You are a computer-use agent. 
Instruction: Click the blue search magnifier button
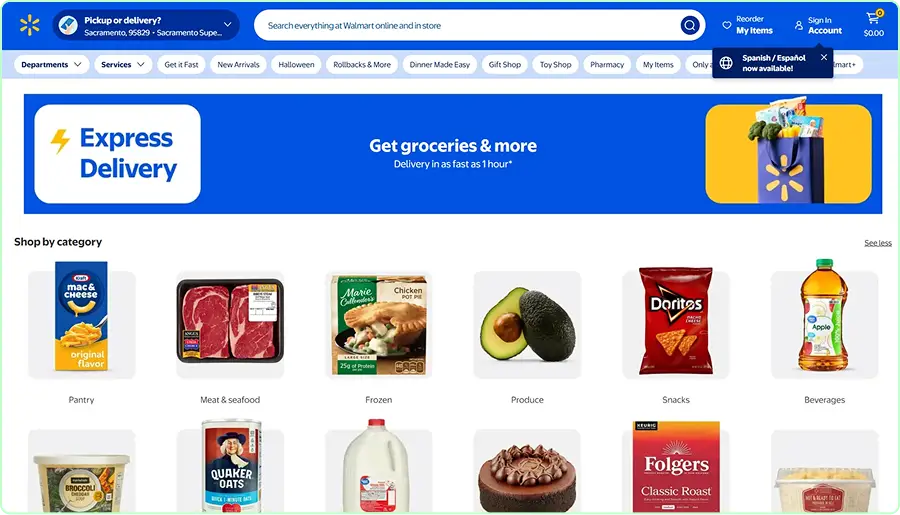click(x=689, y=25)
